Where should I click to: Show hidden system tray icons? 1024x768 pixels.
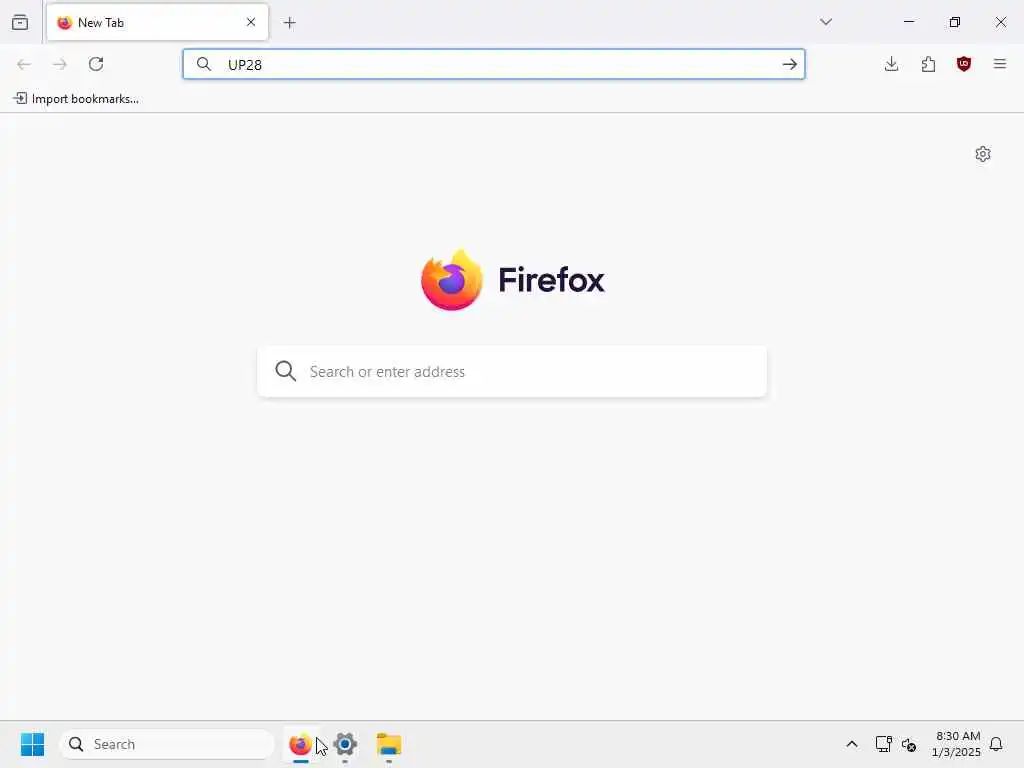852,744
